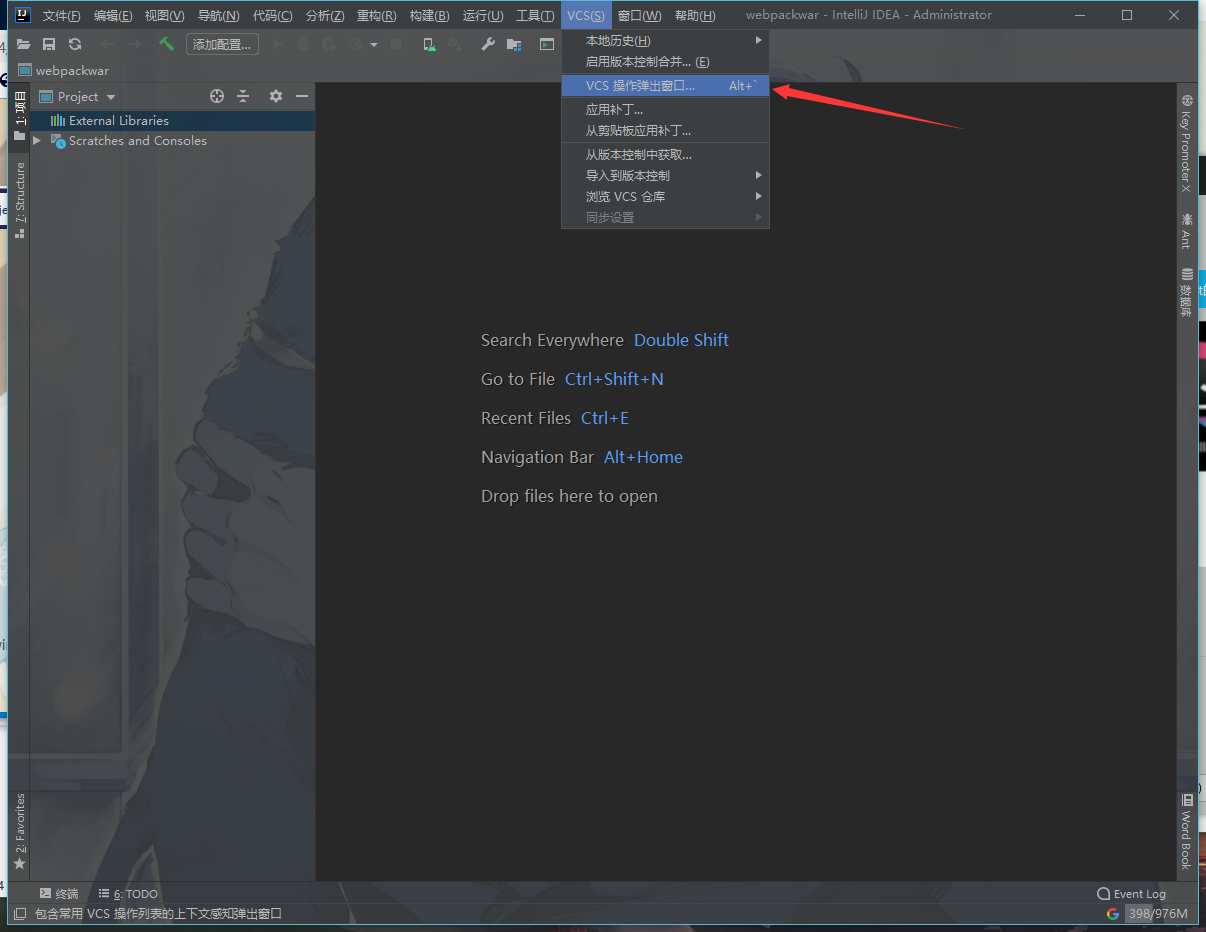The width and height of the screenshot is (1206, 932).
Task: Expand the Scratches and Consoles node
Action: [37, 141]
